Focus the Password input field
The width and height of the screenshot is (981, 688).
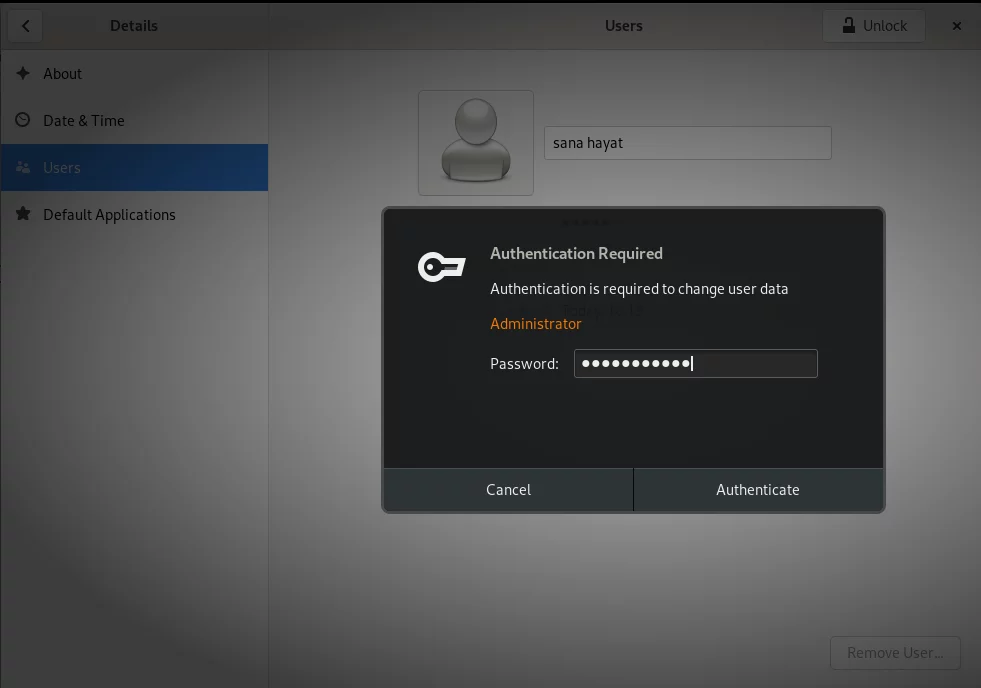696,363
